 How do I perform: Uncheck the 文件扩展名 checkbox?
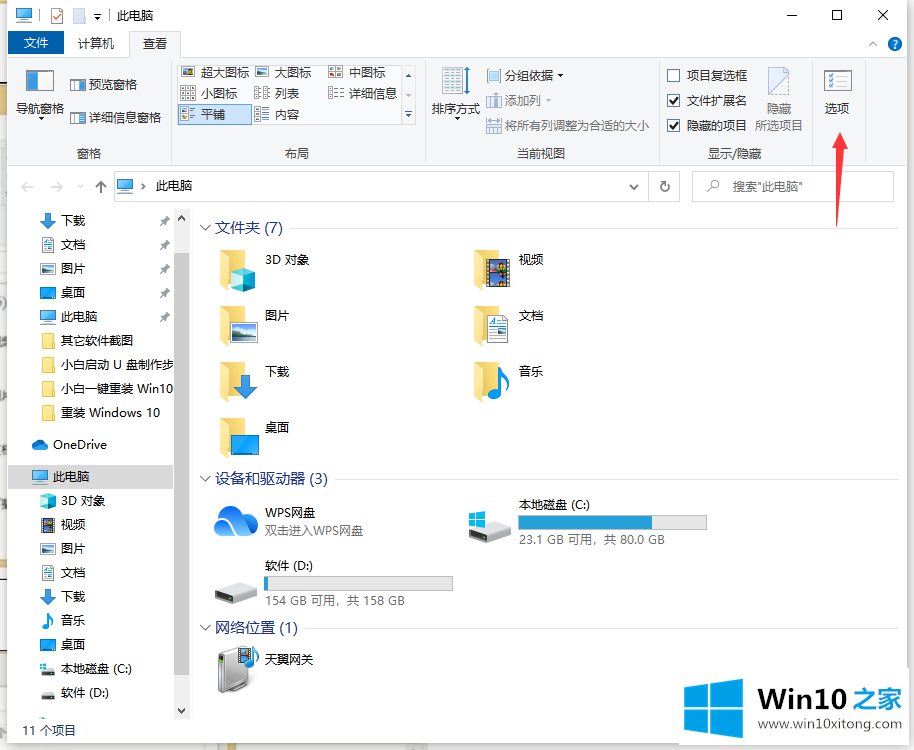(673, 101)
